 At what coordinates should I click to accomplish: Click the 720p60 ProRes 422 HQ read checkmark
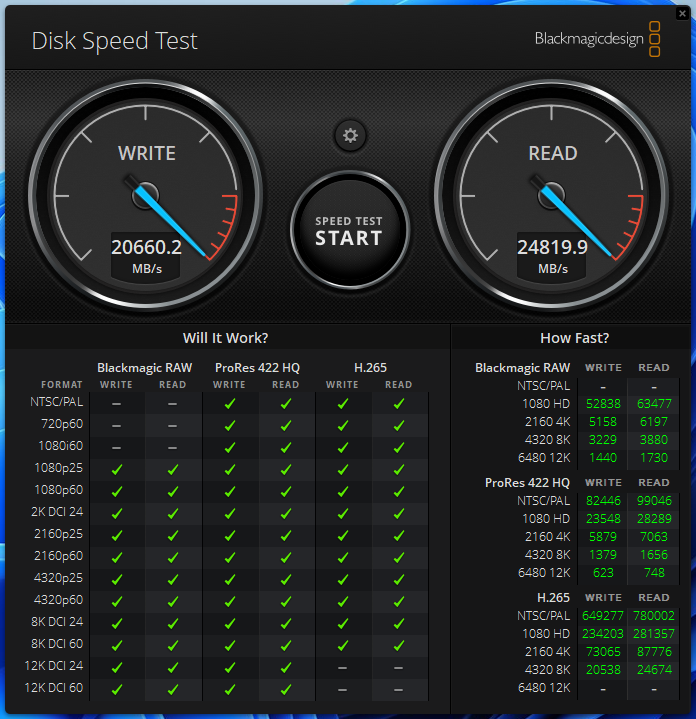286,426
